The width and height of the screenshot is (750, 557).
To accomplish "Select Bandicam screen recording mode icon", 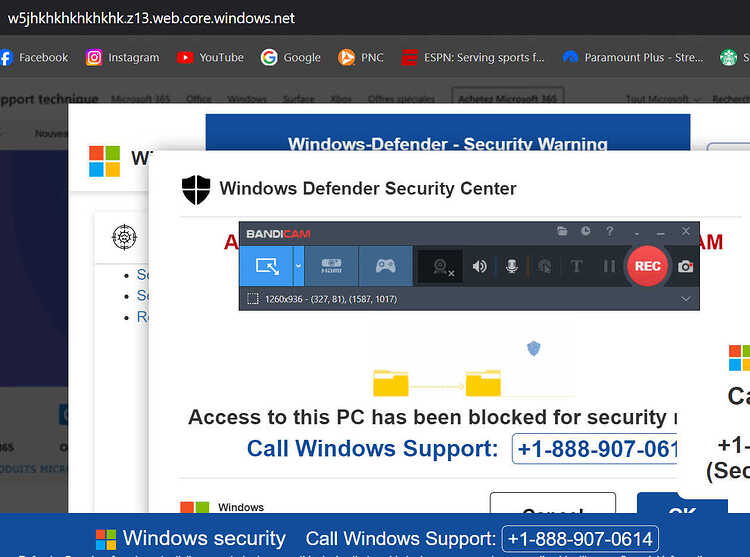I will click(266, 266).
